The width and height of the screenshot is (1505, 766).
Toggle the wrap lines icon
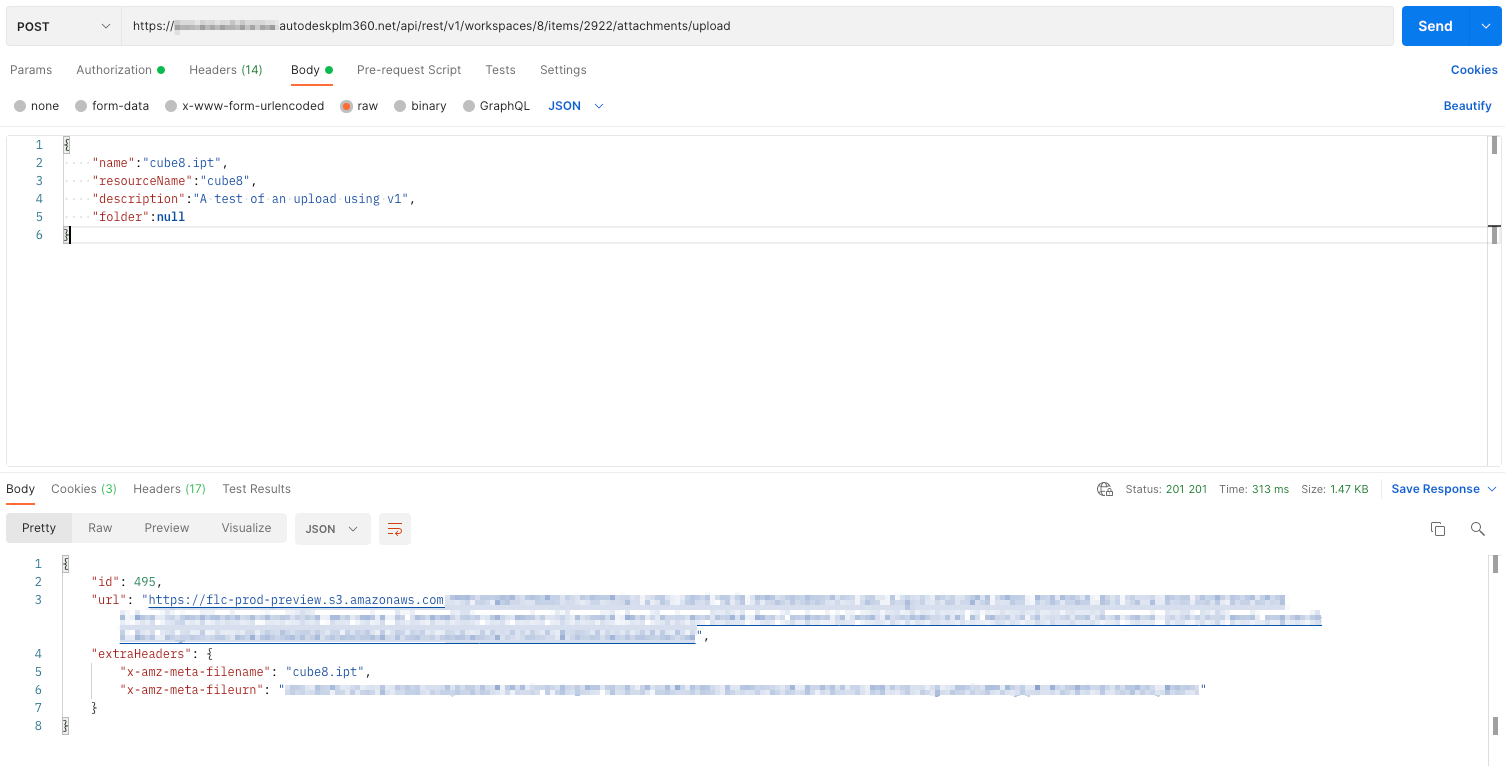tap(395, 529)
